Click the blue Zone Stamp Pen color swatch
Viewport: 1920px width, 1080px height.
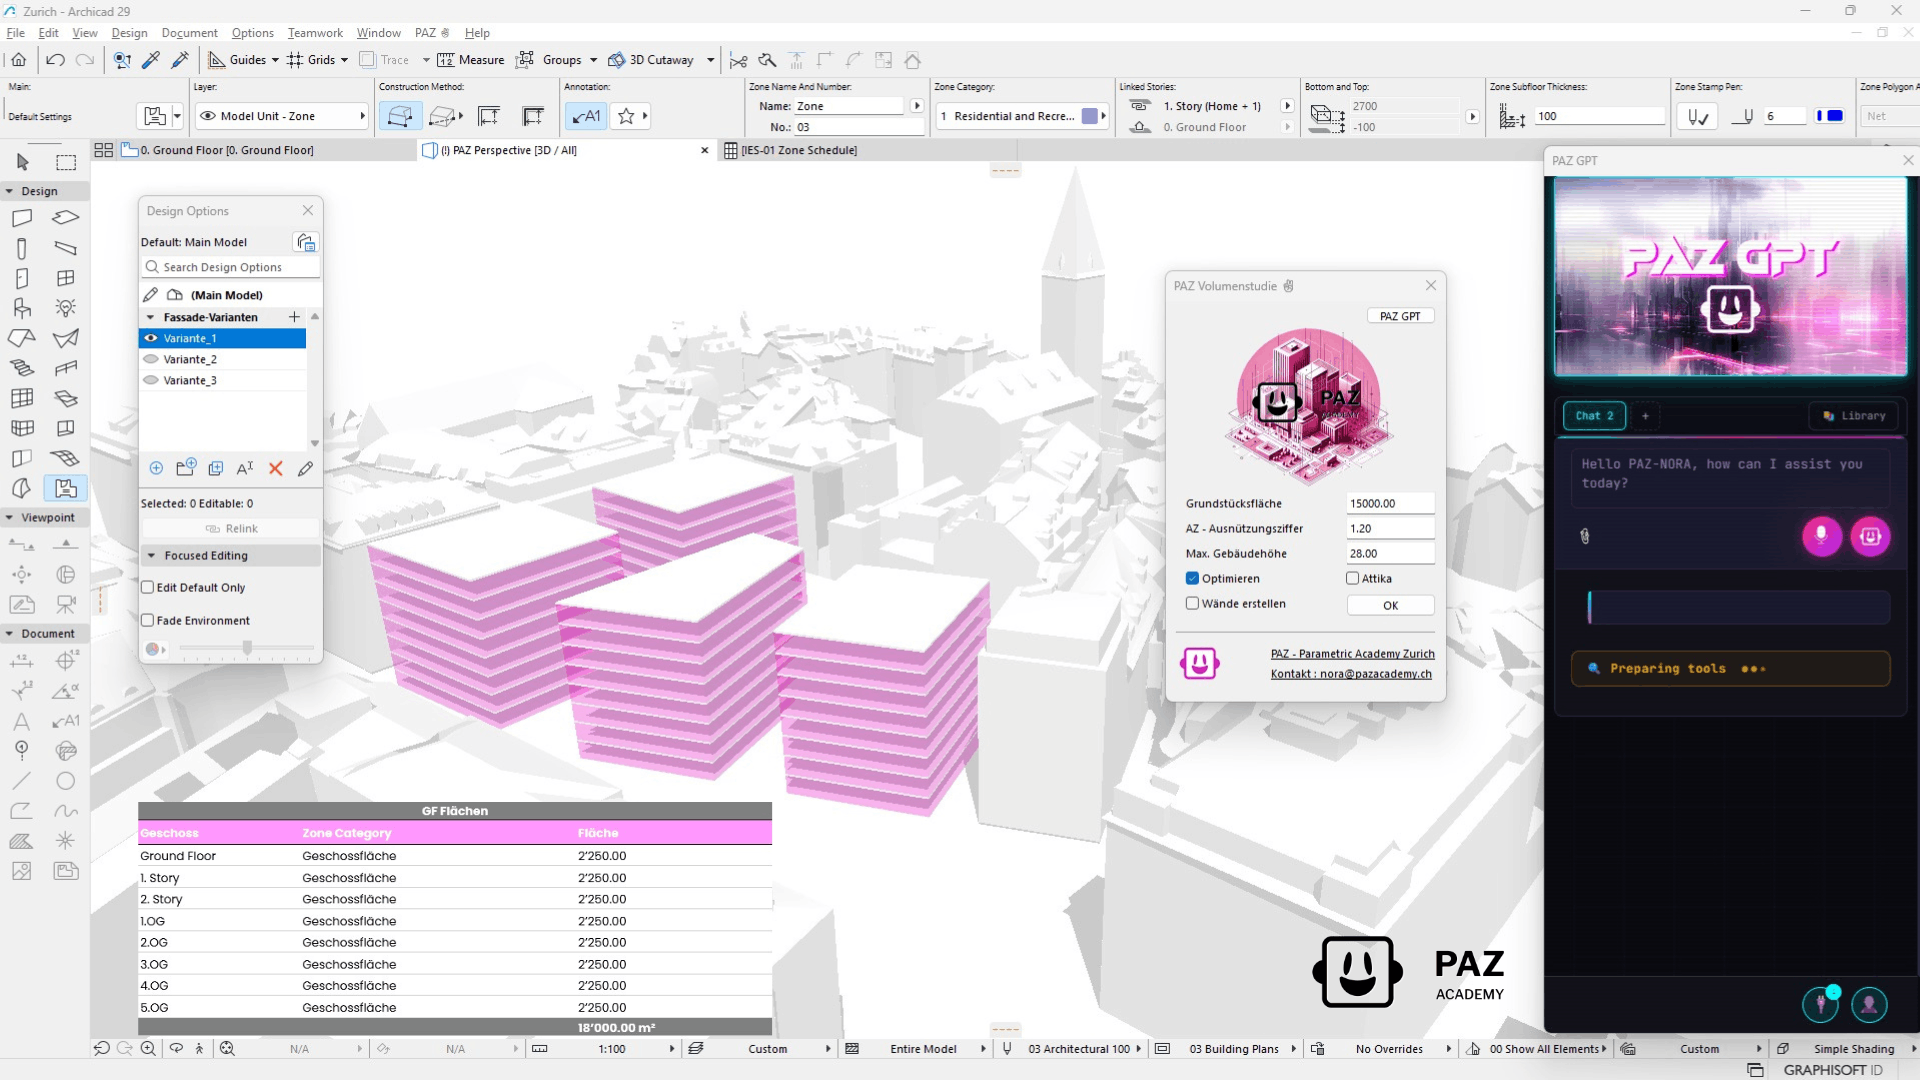[1835, 116]
